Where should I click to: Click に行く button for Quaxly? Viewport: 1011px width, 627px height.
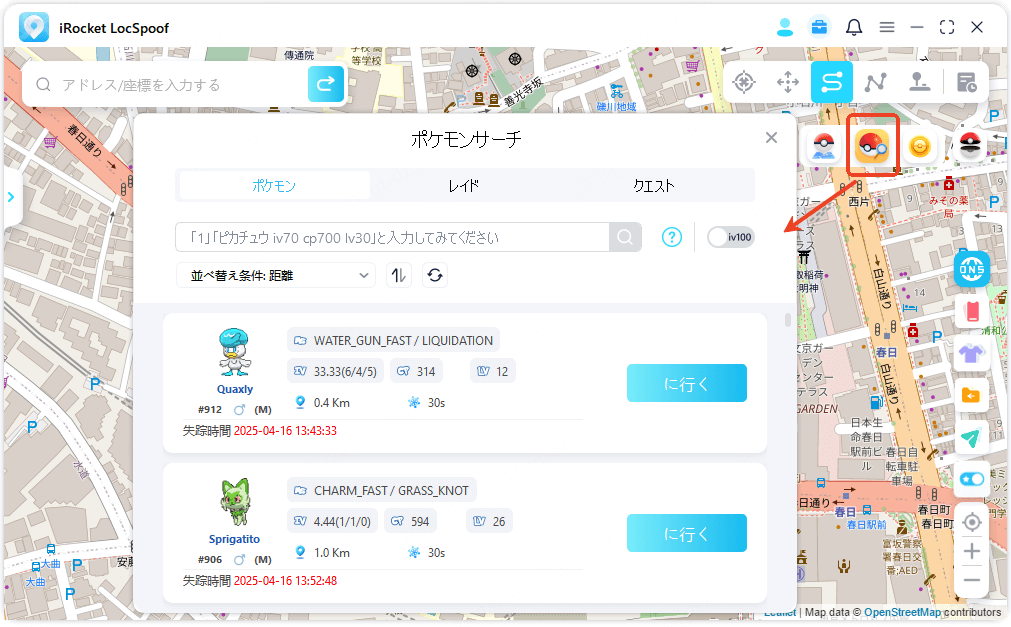pyautogui.click(x=687, y=383)
